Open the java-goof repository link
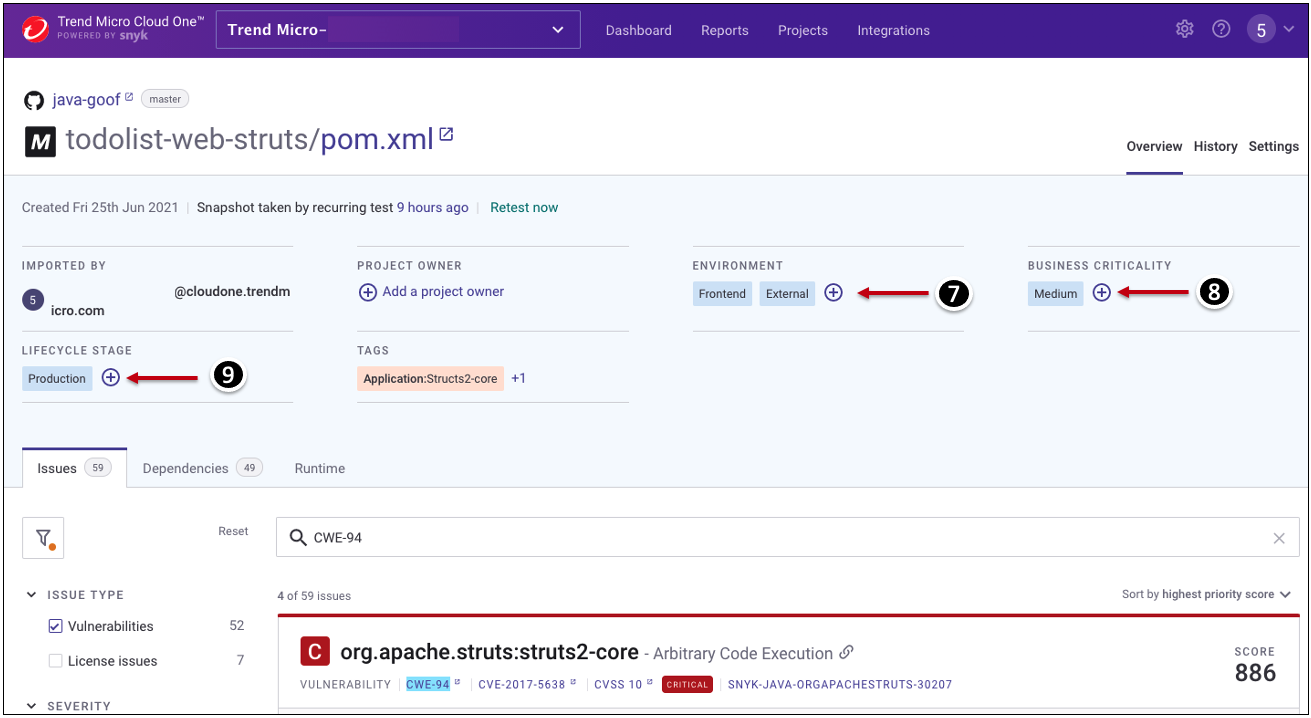1311x718 pixels. pos(86,100)
